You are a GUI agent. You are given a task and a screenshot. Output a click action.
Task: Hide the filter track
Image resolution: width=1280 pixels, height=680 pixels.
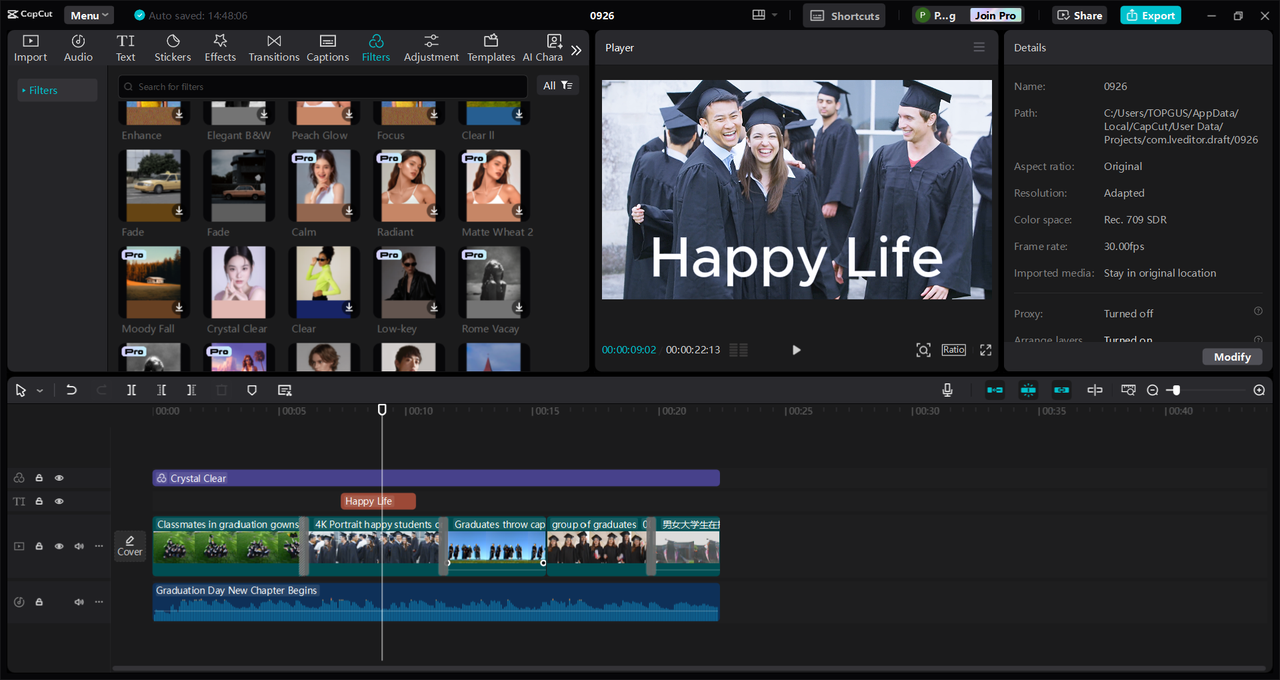(59, 478)
